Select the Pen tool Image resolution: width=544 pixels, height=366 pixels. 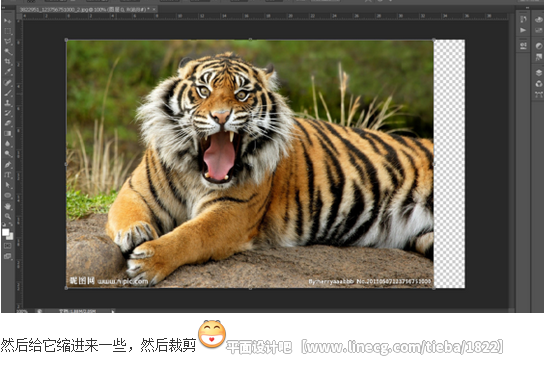pyautogui.click(x=8, y=164)
